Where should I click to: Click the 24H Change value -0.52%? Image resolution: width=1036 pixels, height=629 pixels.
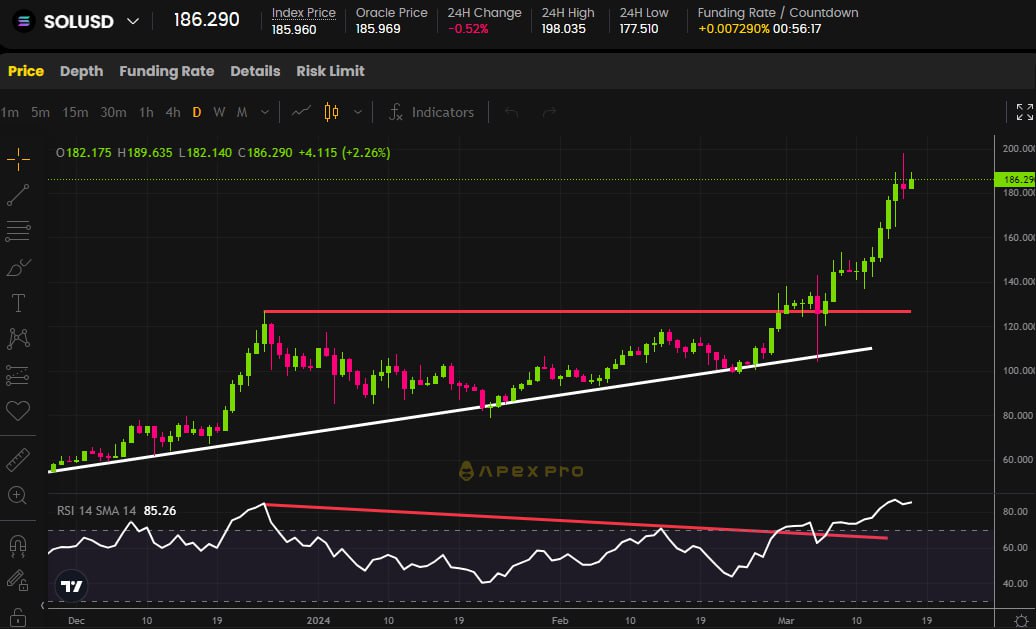(468, 29)
